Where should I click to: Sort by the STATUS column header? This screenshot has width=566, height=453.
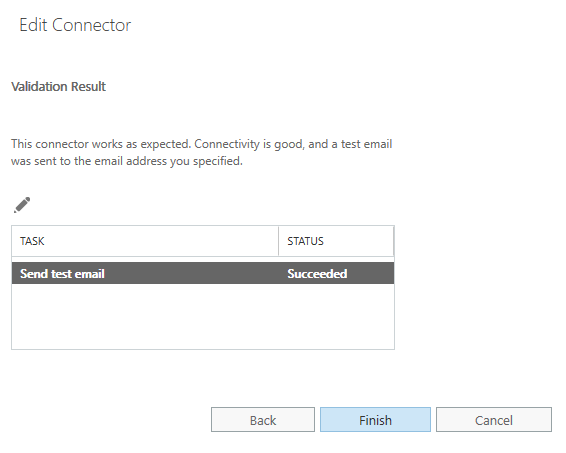(305, 241)
